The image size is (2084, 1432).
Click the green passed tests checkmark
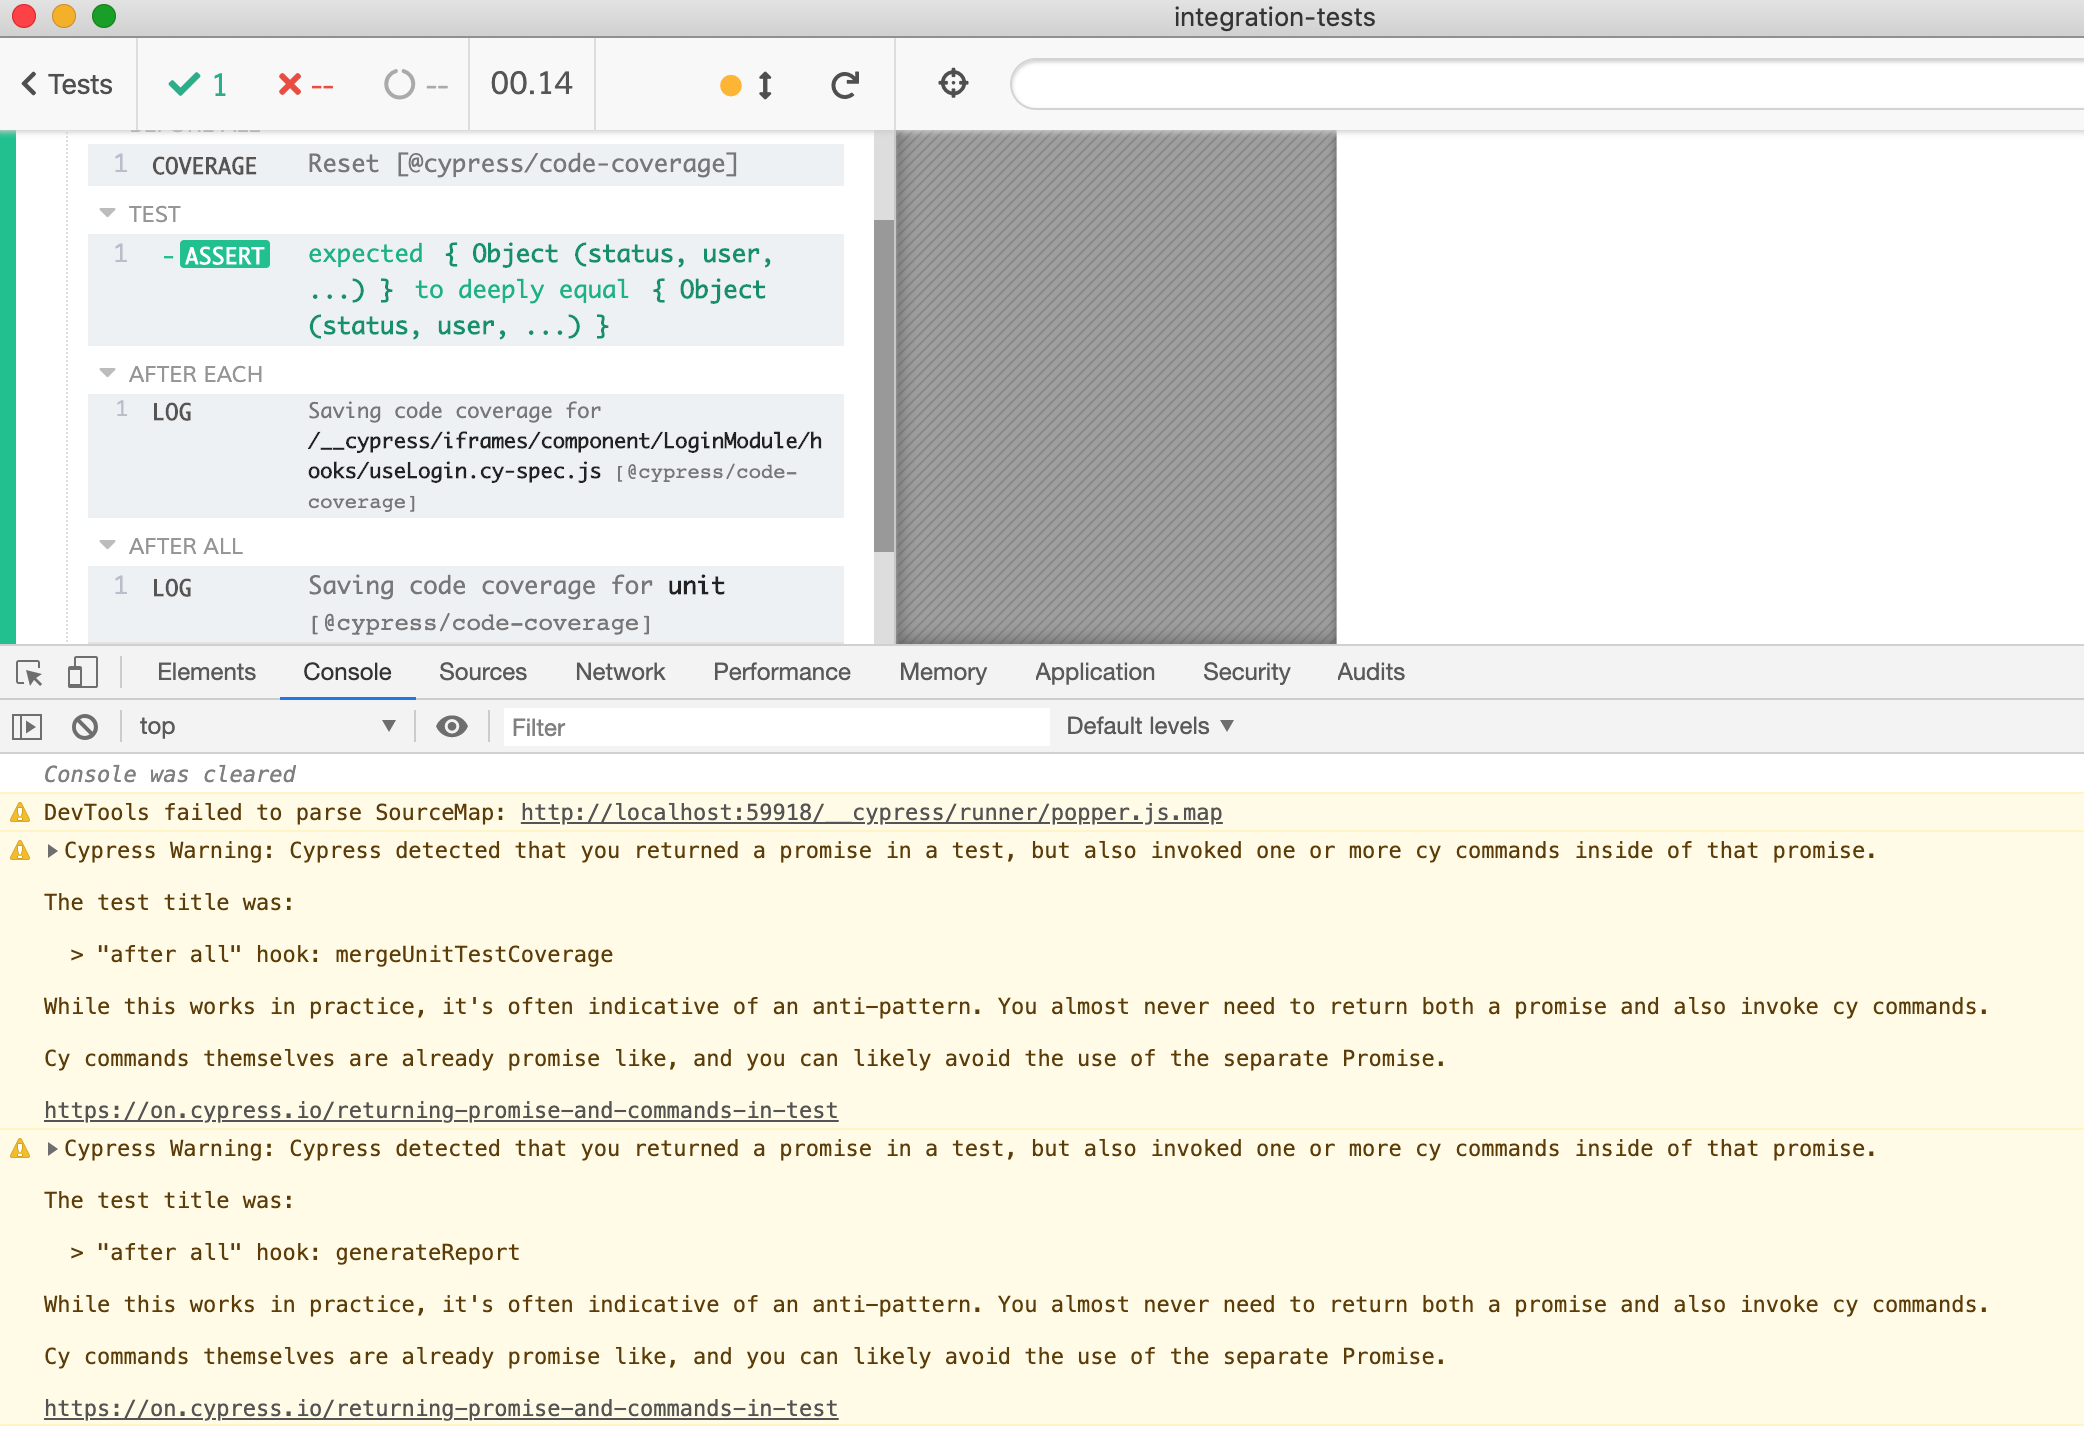tap(185, 85)
